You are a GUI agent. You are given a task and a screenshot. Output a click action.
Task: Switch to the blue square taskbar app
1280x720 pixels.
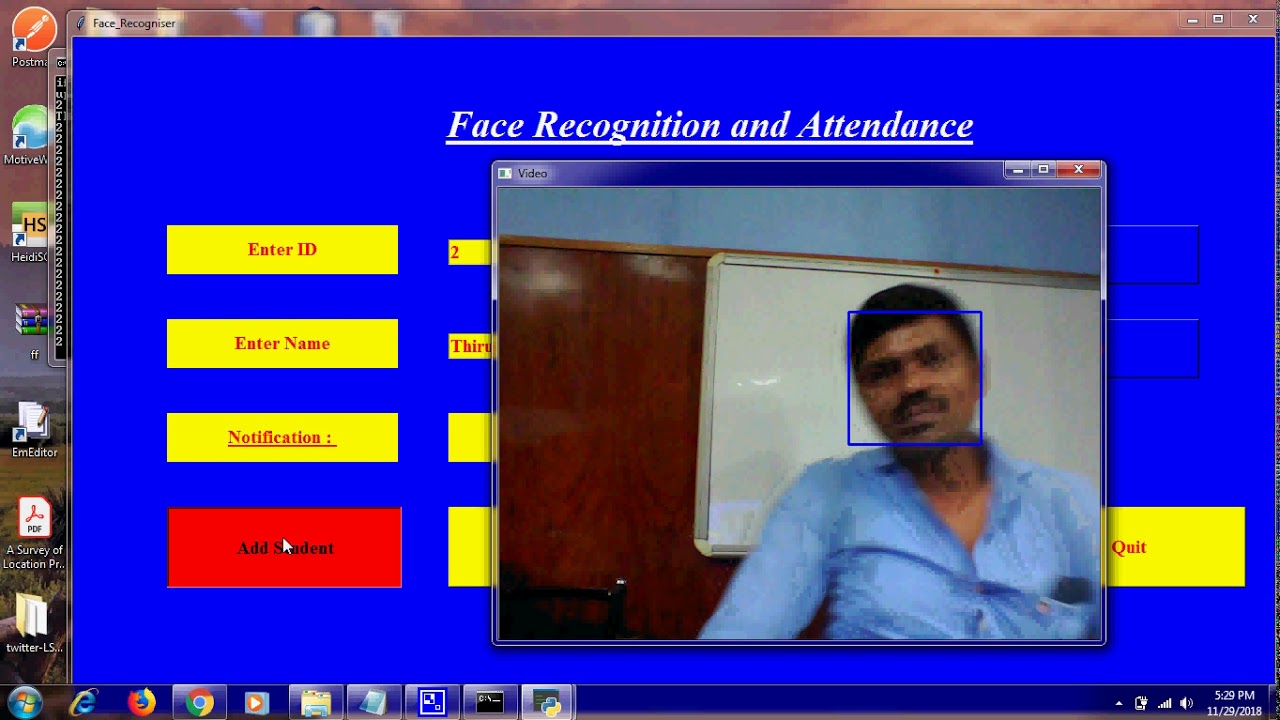point(432,703)
